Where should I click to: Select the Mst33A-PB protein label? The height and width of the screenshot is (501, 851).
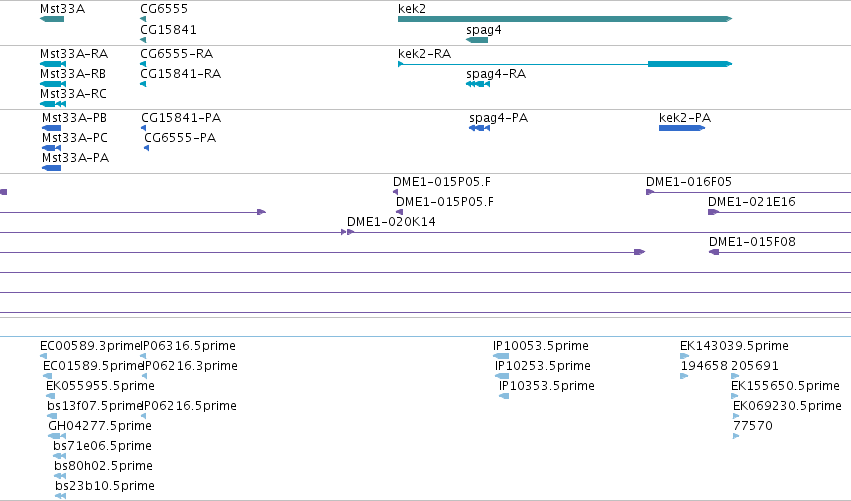pos(74,118)
